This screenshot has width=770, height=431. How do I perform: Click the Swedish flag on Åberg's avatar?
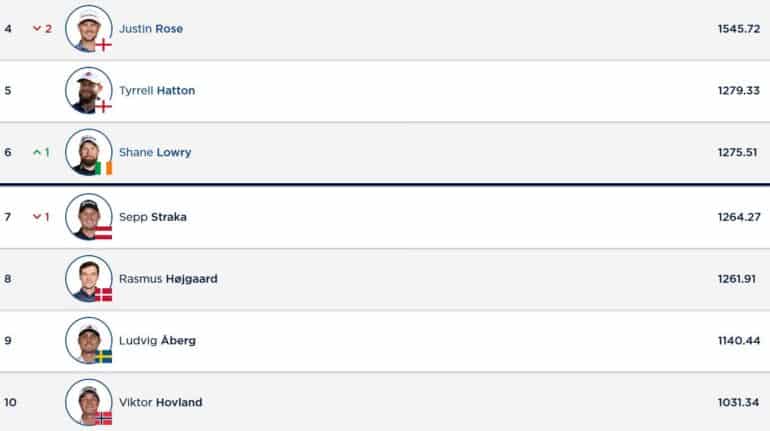(x=103, y=357)
